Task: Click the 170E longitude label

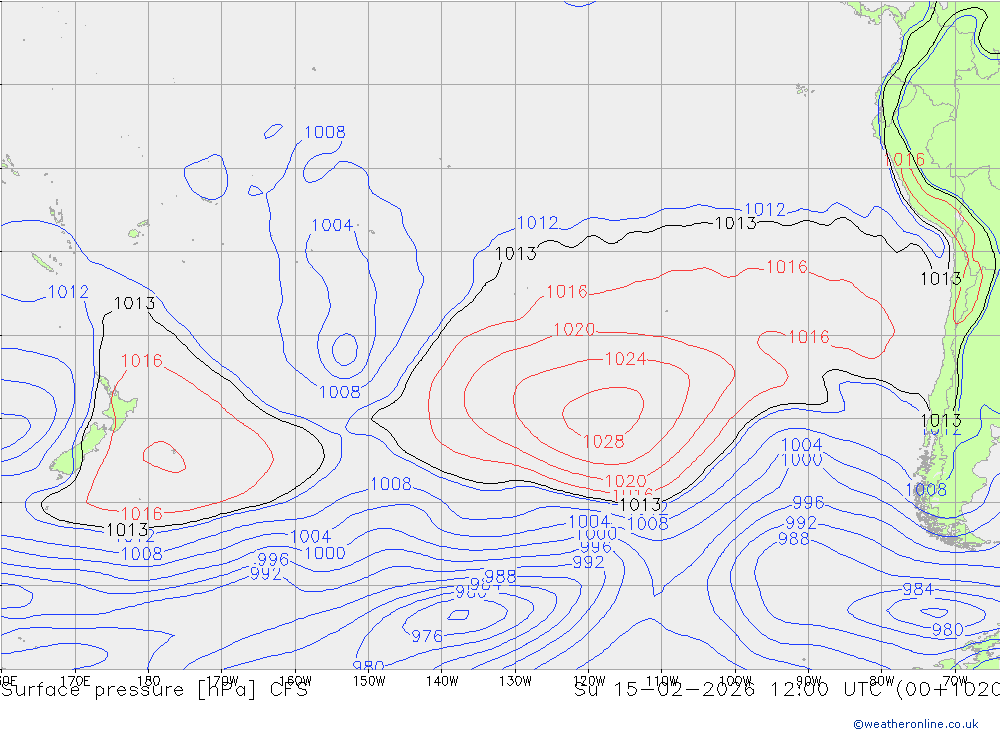Action: 75,681
